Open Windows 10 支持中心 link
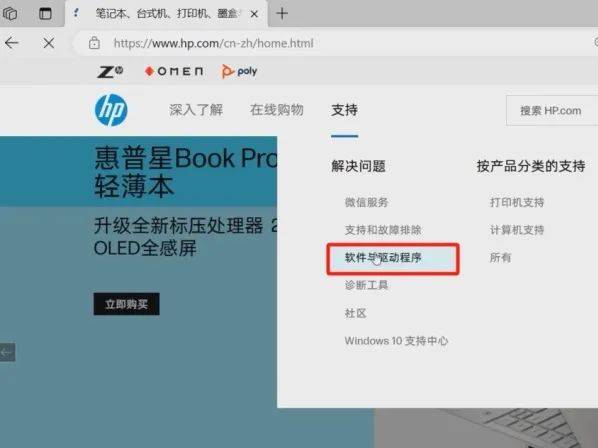598x448 pixels. [x=396, y=340]
